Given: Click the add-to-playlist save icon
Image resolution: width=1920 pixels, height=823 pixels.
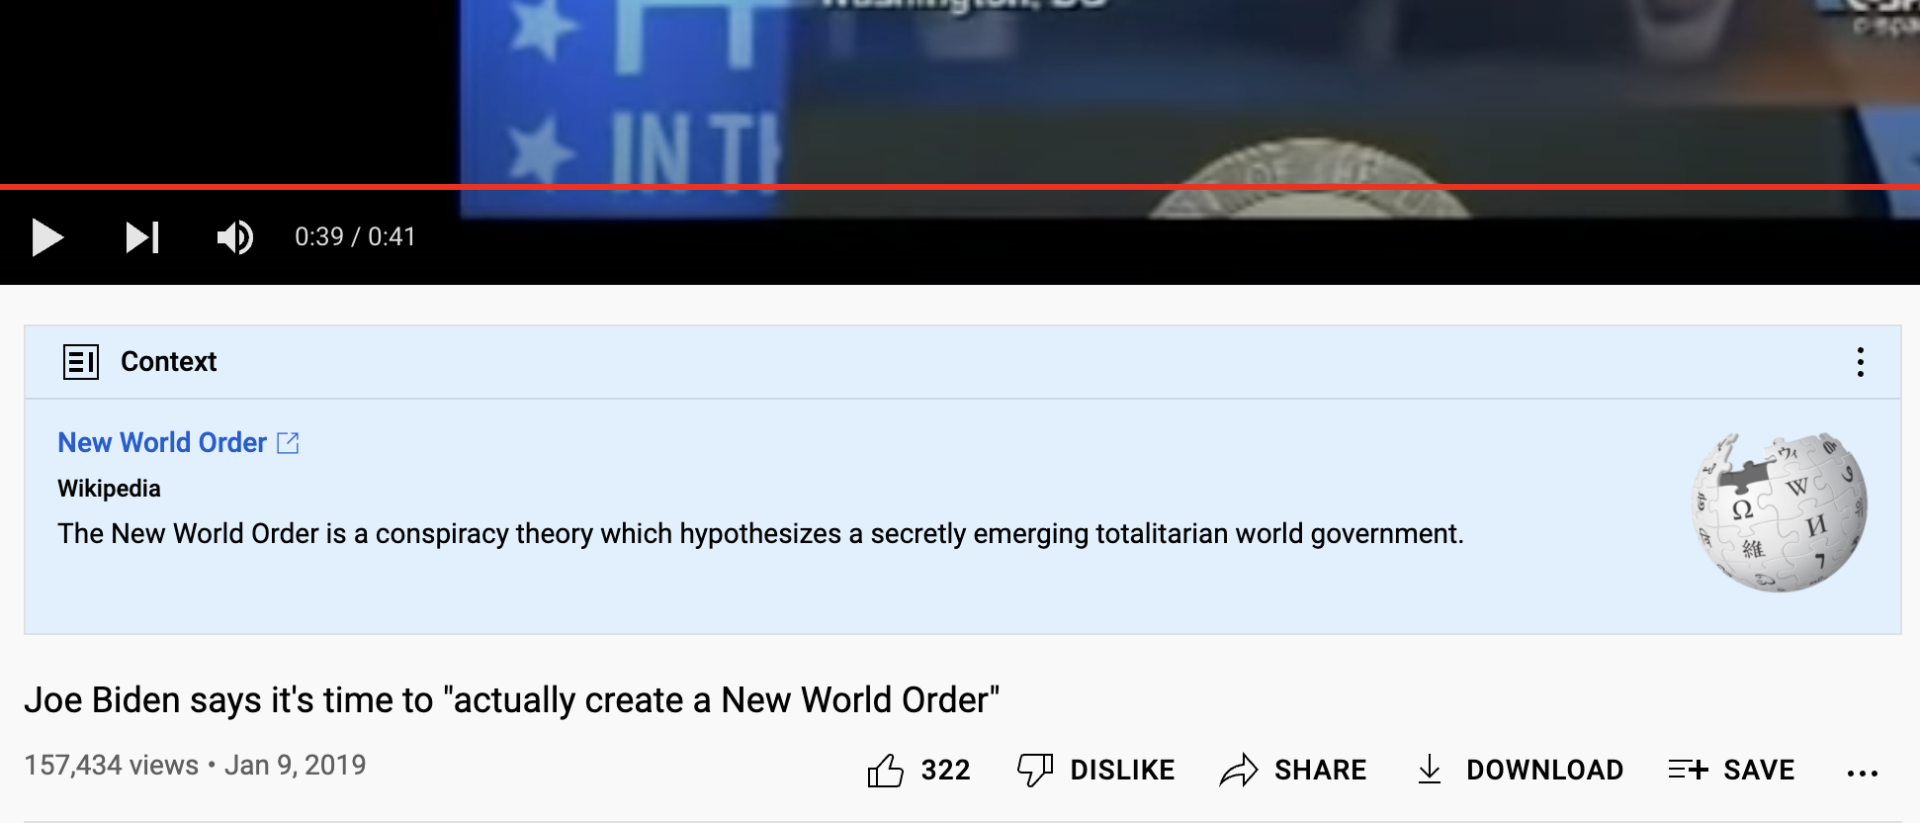Looking at the screenshot, I should (1688, 769).
